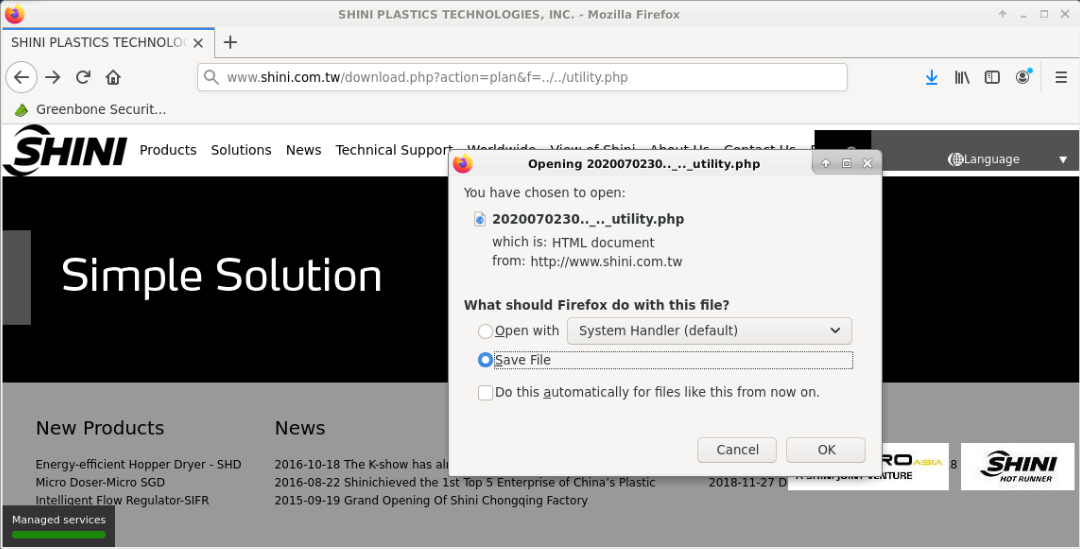The width and height of the screenshot is (1080, 549).
Task: Open Energy-efficient Hopper Dryer - SHD link
Action: point(138,464)
